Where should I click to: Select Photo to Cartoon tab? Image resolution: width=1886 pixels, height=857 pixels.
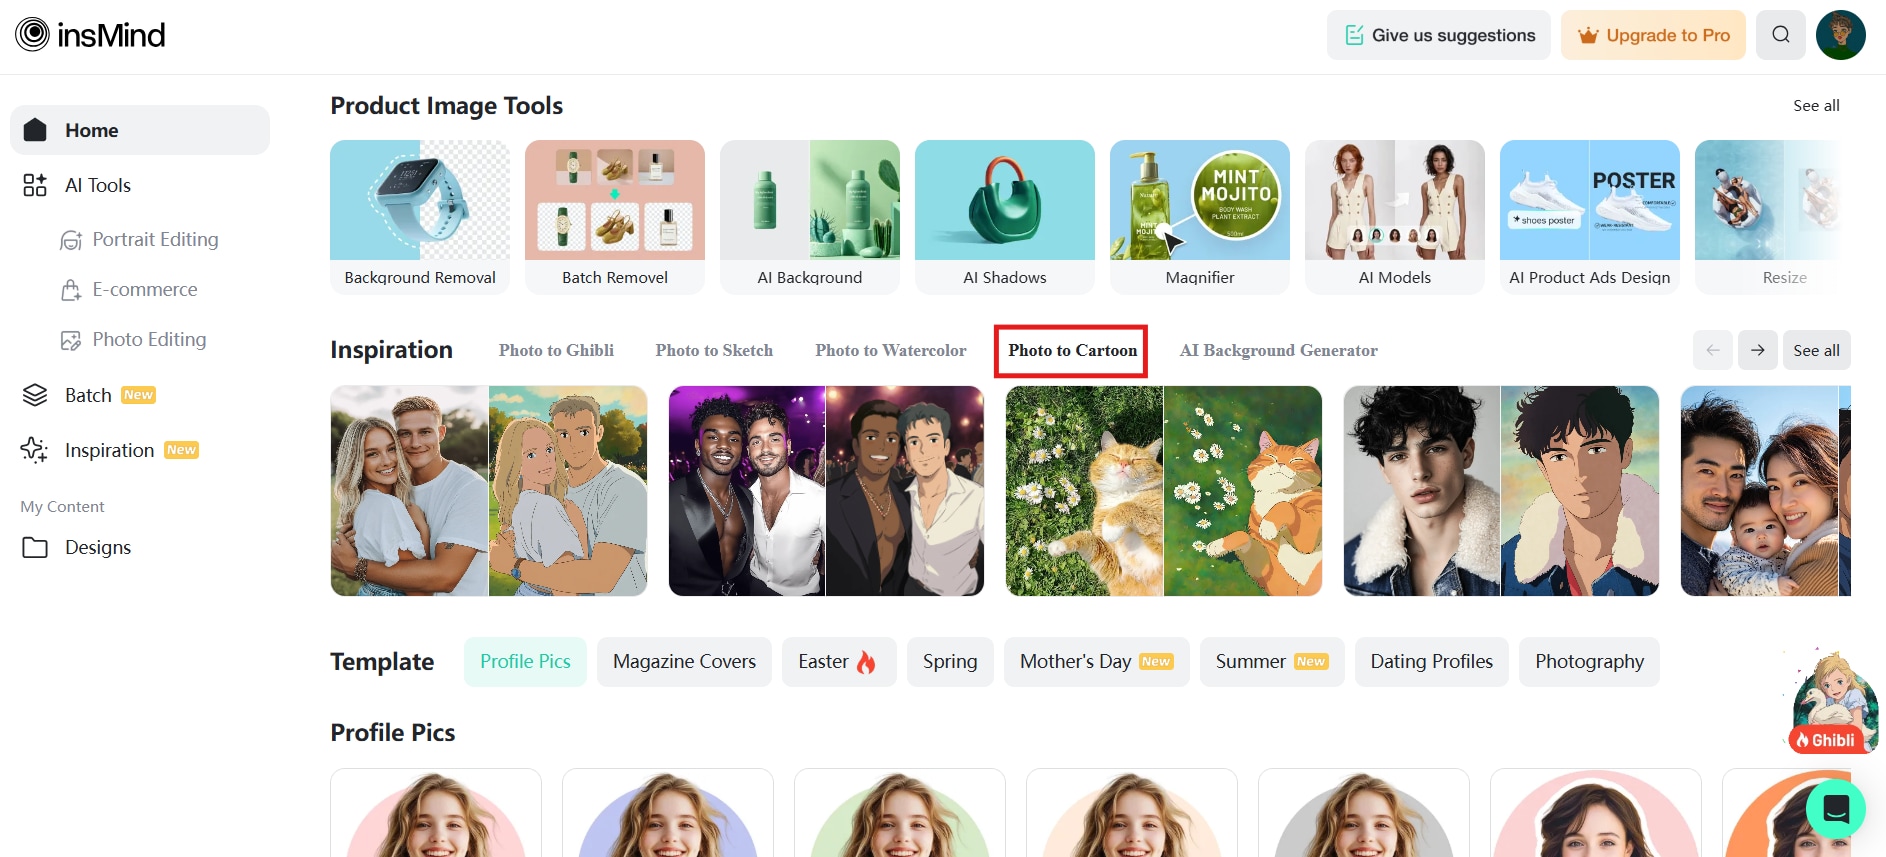point(1072,350)
